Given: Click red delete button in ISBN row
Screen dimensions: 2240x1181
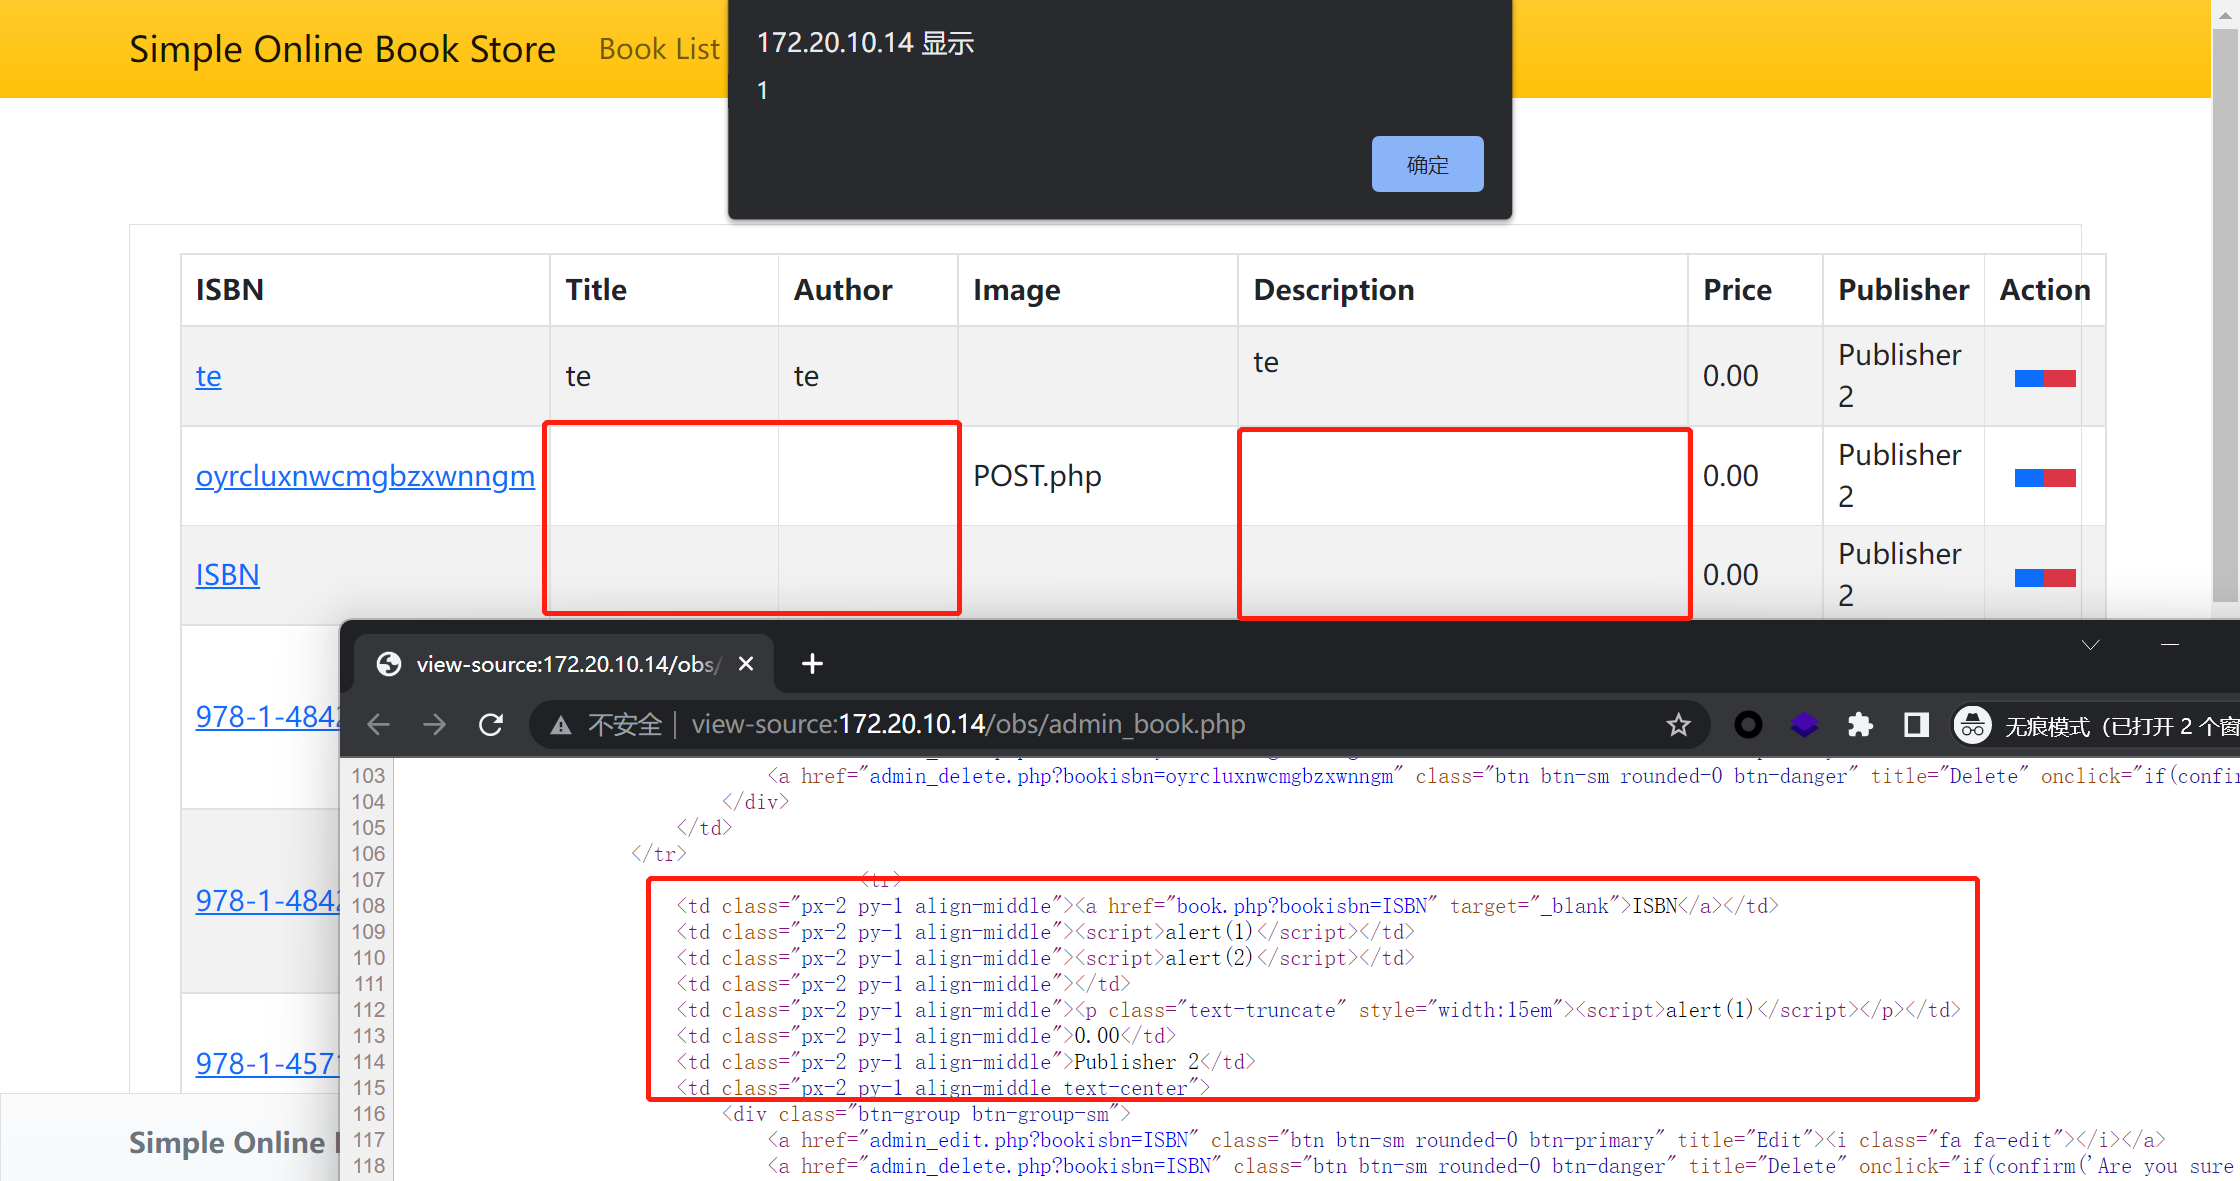Looking at the screenshot, I should (2060, 577).
